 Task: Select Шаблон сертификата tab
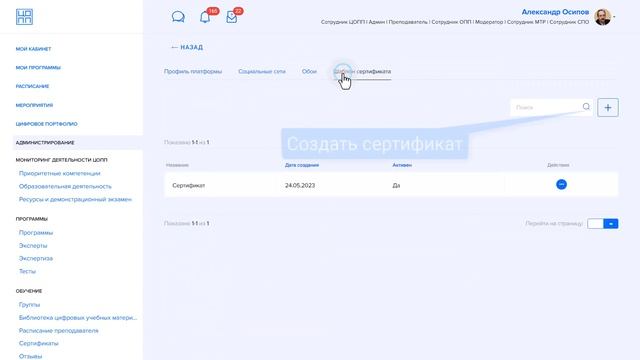[362, 71]
